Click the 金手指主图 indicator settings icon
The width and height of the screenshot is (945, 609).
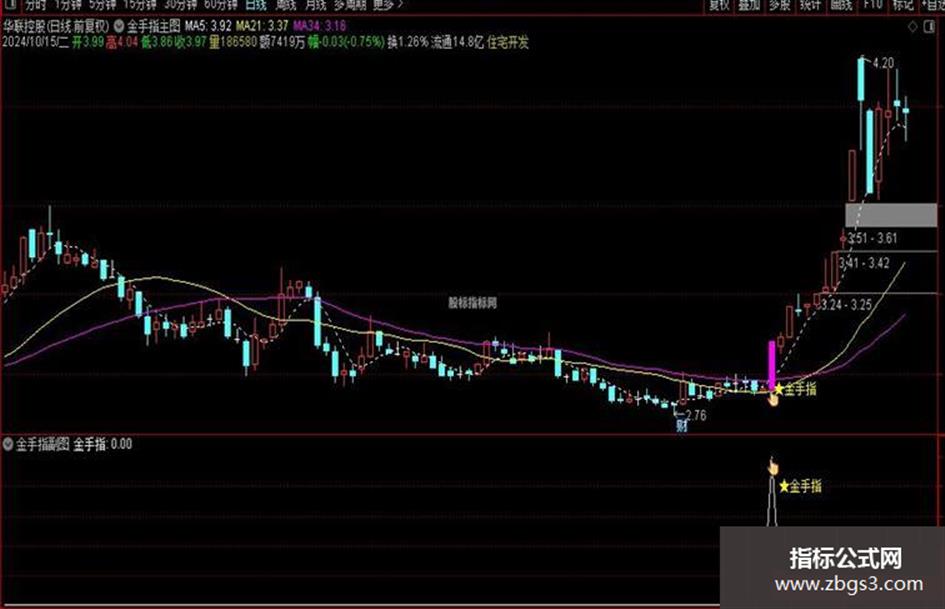coord(119,26)
